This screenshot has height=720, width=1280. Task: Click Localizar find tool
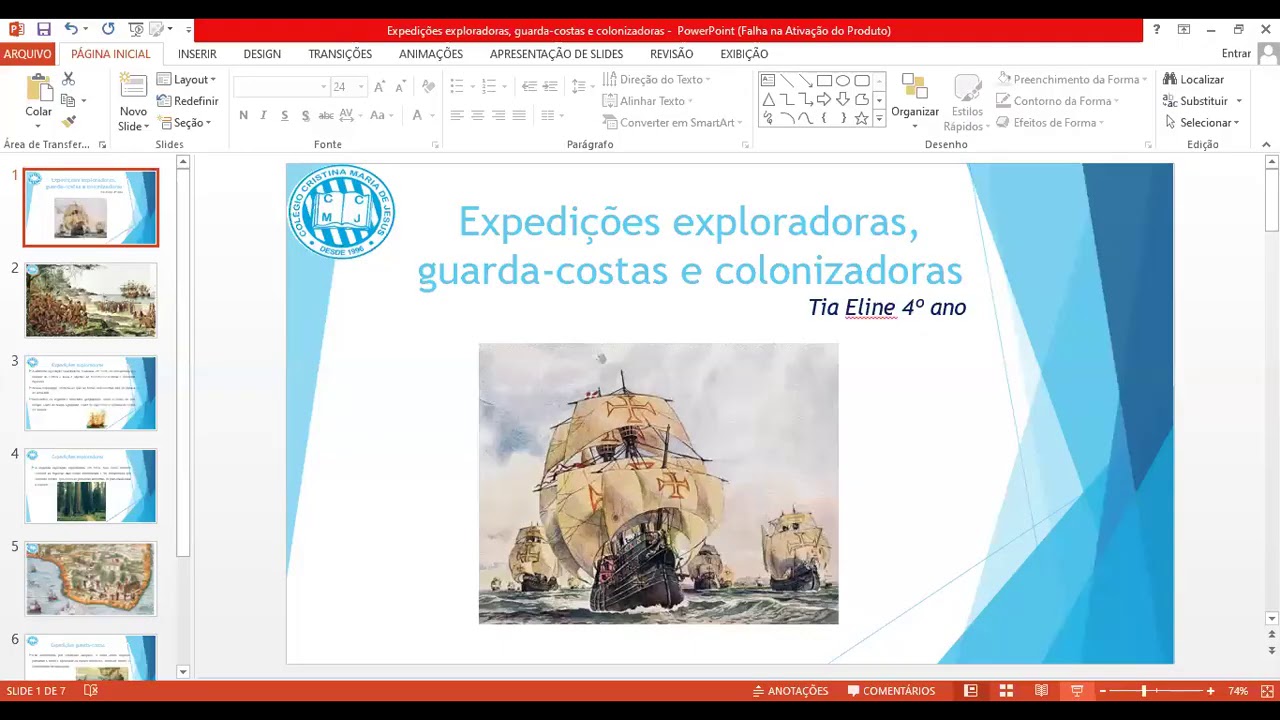point(1194,79)
